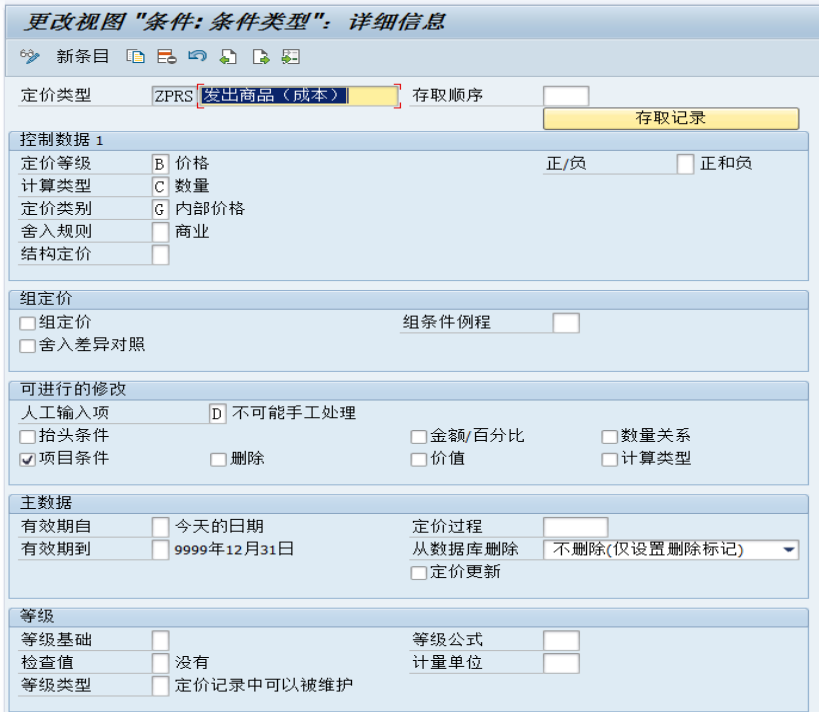Click the 定价类别 field containing G

point(160,209)
